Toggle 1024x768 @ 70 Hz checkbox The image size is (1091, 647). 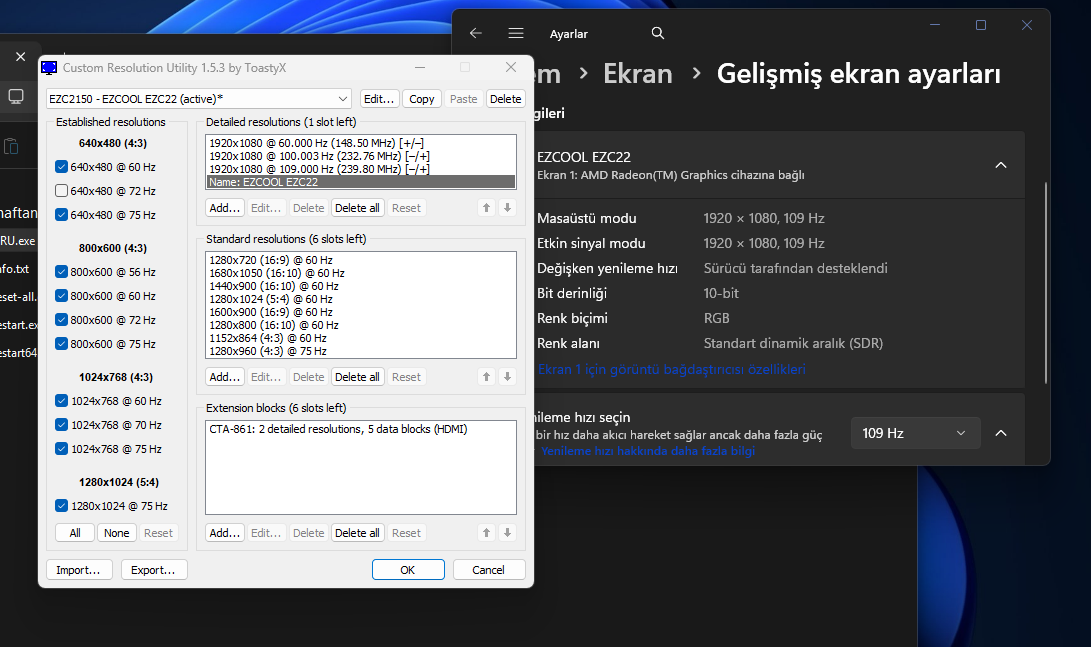pyautogui.click(x=61, y=425)
